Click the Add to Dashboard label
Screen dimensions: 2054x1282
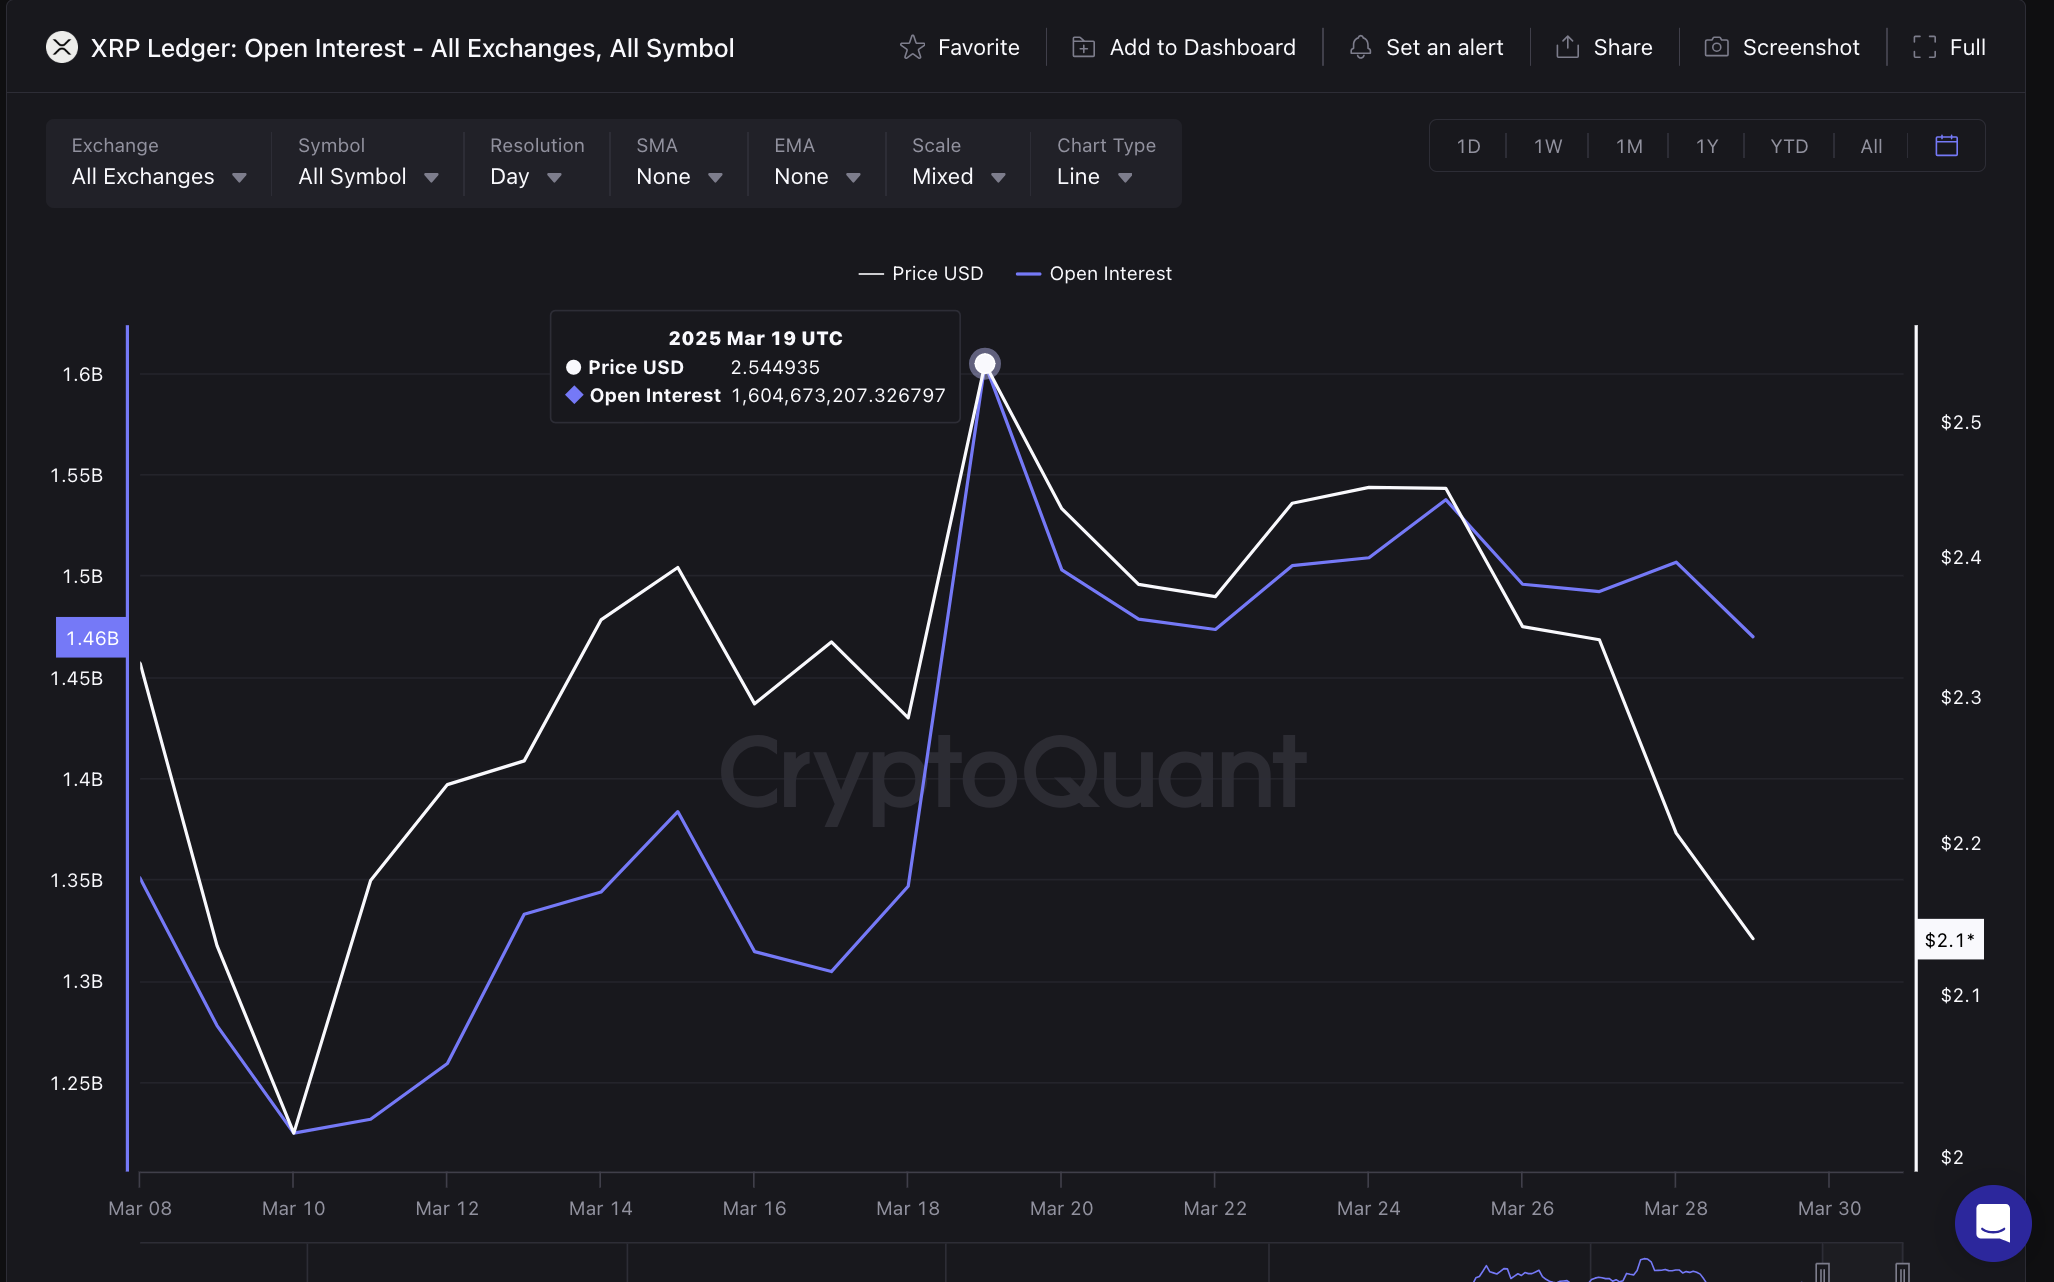click(x=1202, y=47)
